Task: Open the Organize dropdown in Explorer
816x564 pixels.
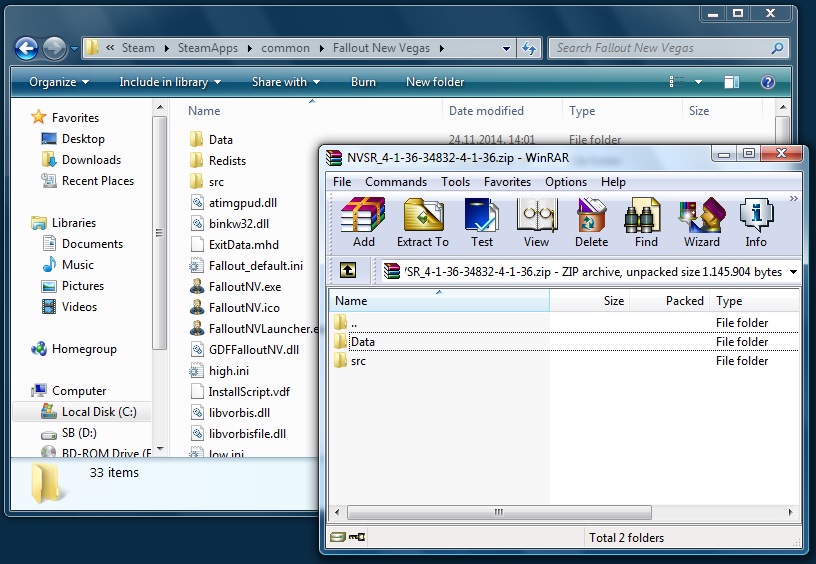Action: [x=59, y=82]
